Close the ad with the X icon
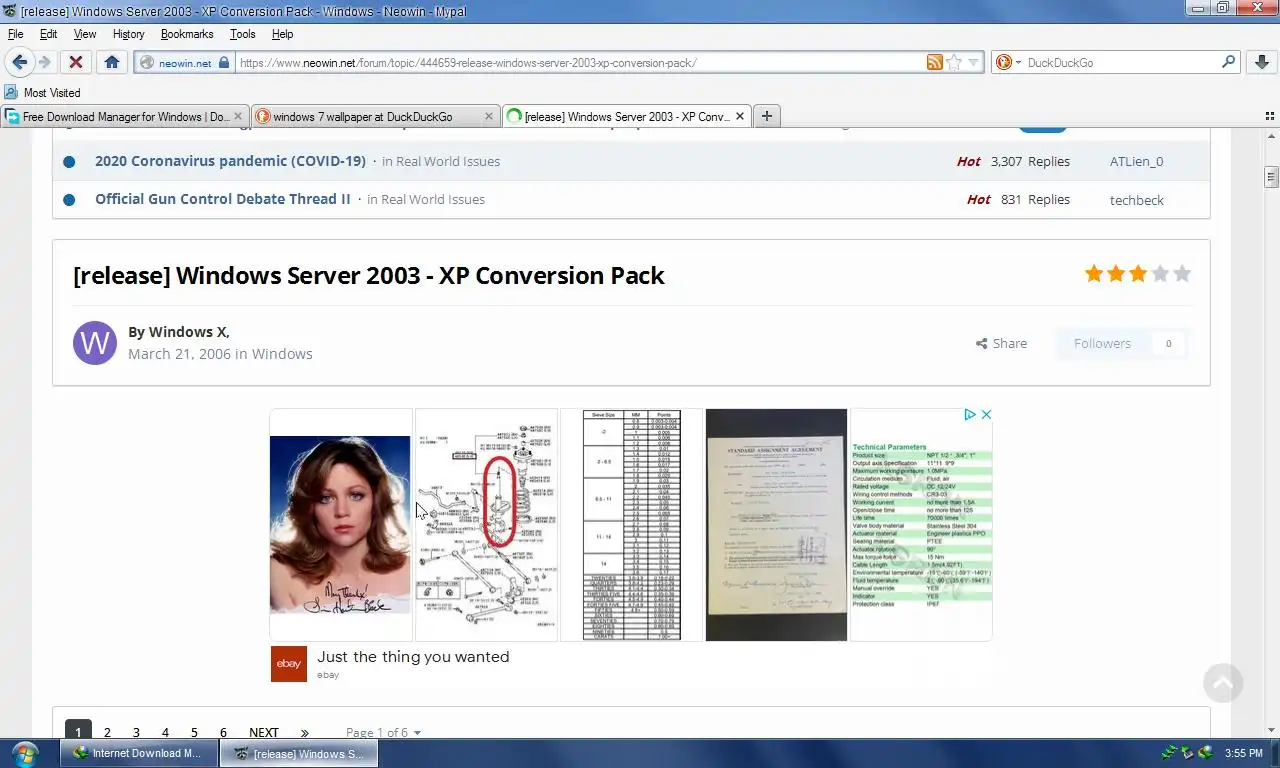The image size is (1280, 768). (x=985, y=414)
